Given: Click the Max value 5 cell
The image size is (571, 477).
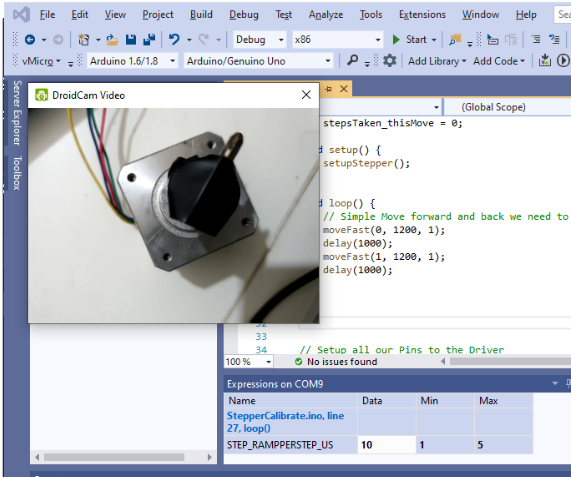Looking at the screenshot, I should 504,445.
